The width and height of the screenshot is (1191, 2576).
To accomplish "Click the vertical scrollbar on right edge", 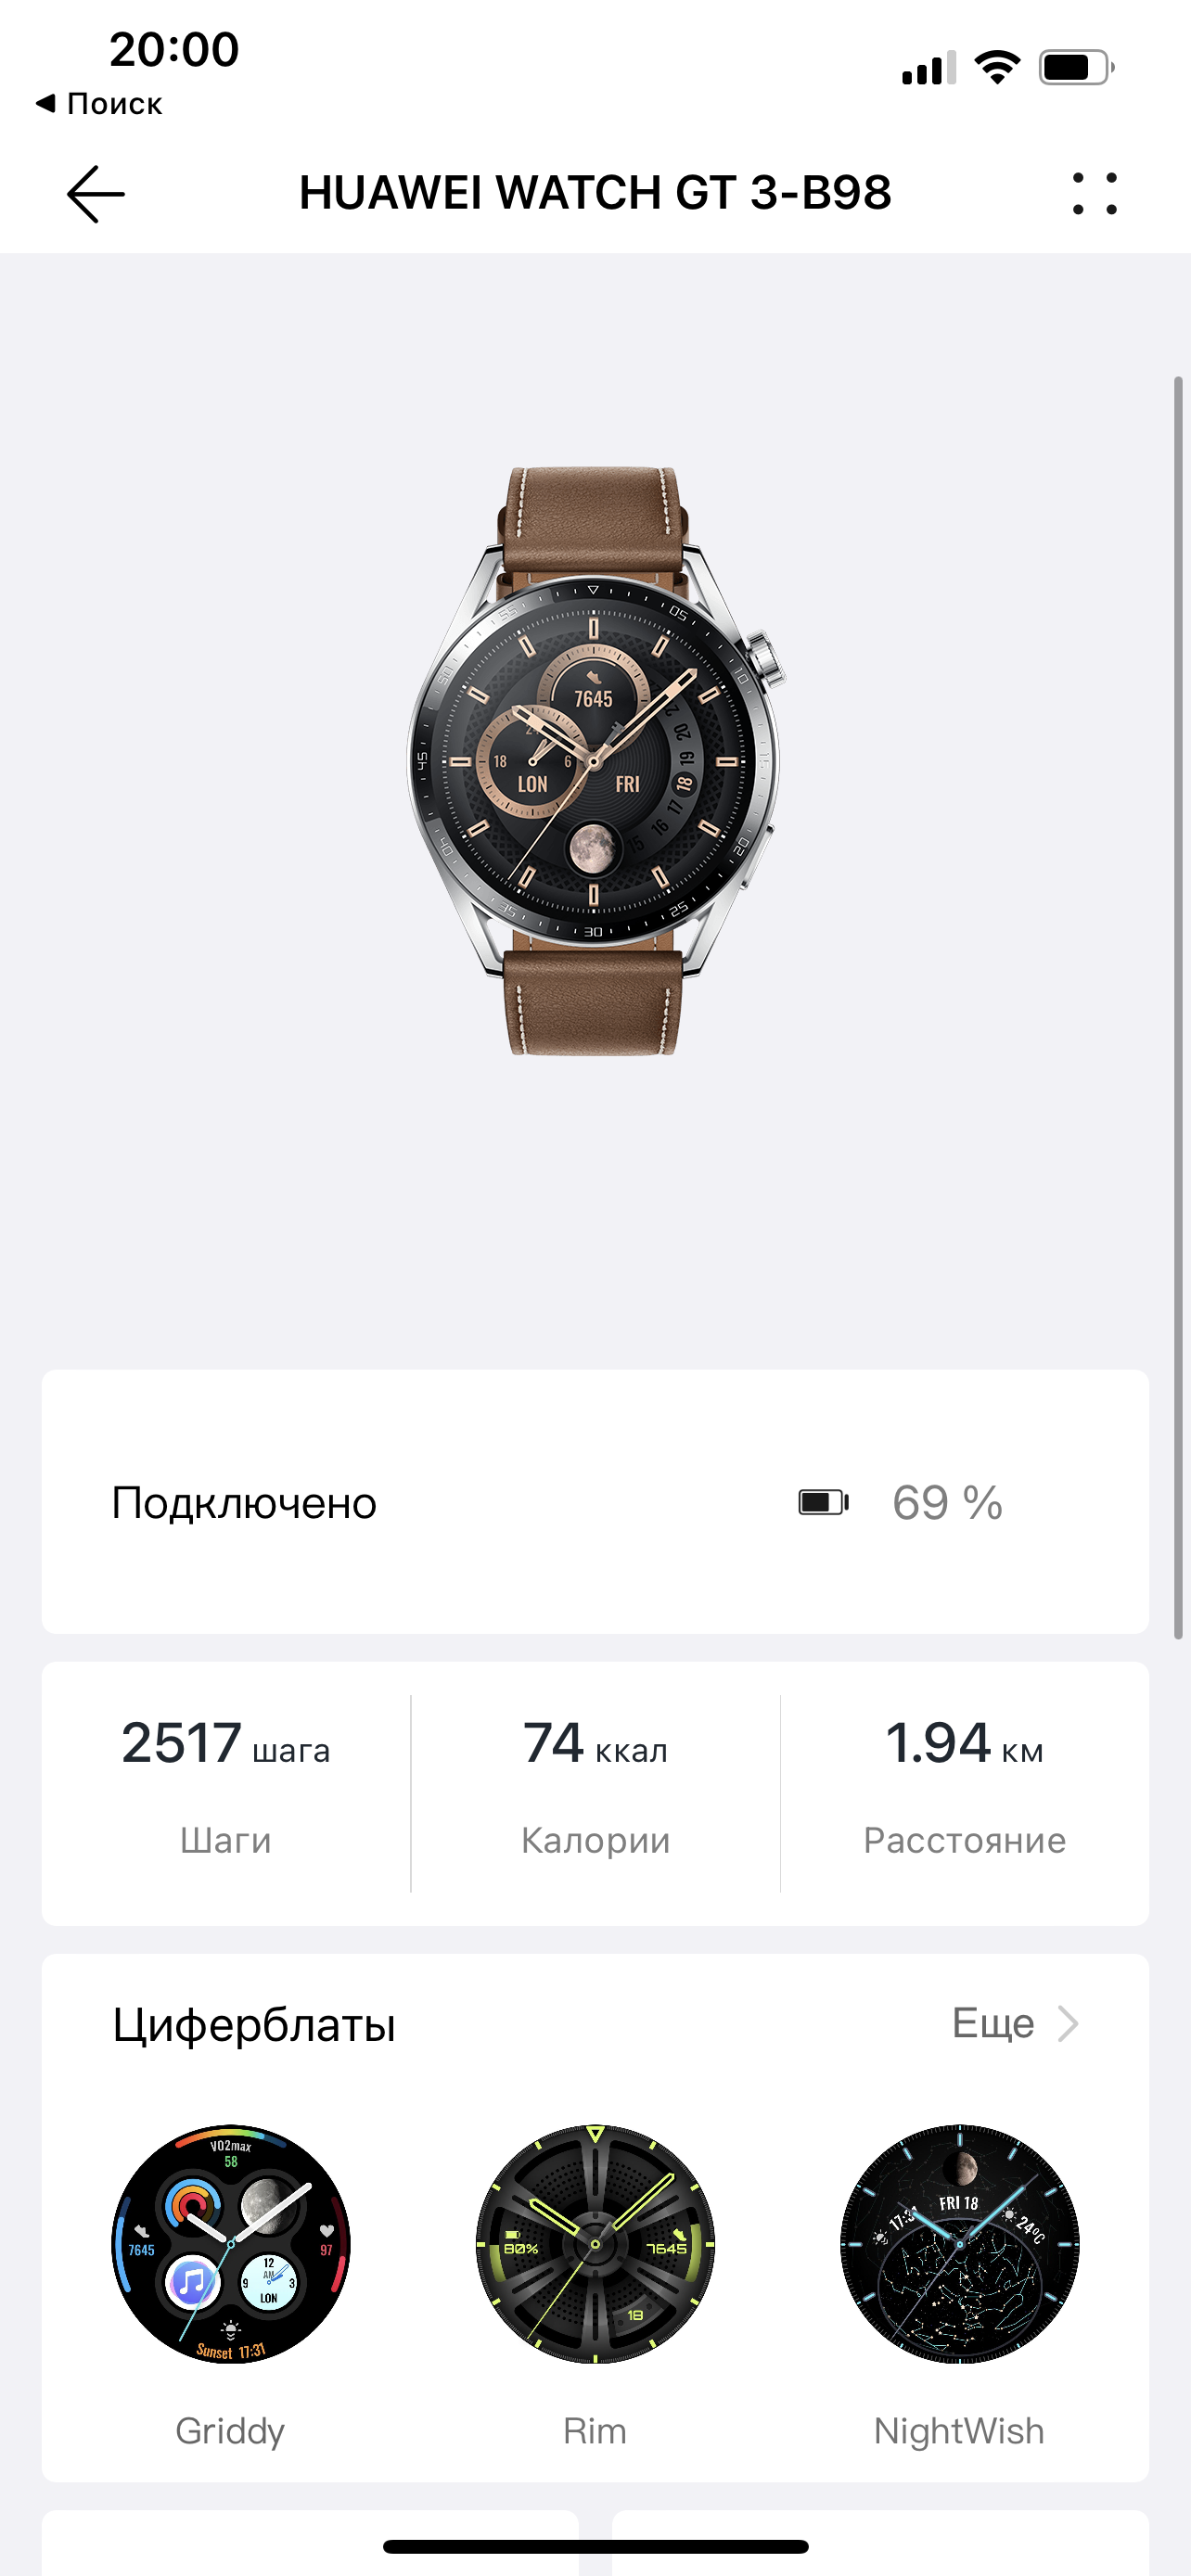I will (x=1178, y=1007).
